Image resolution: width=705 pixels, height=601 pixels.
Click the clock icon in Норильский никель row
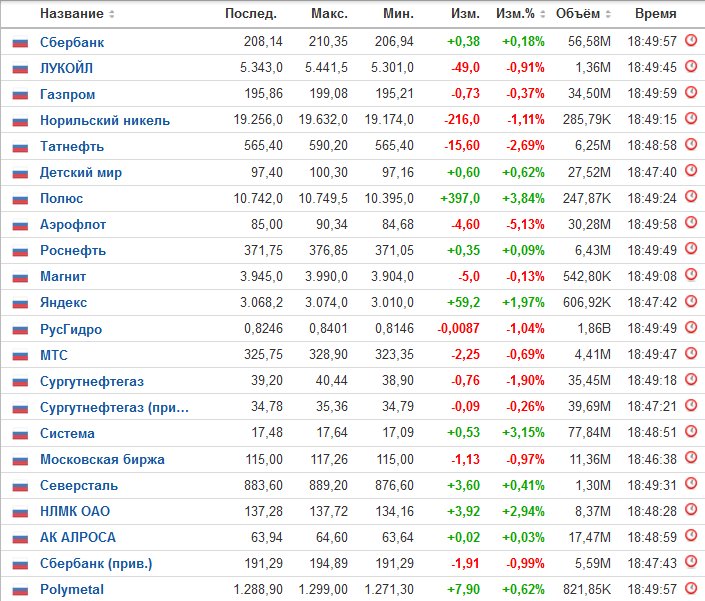tap(691, 119)
